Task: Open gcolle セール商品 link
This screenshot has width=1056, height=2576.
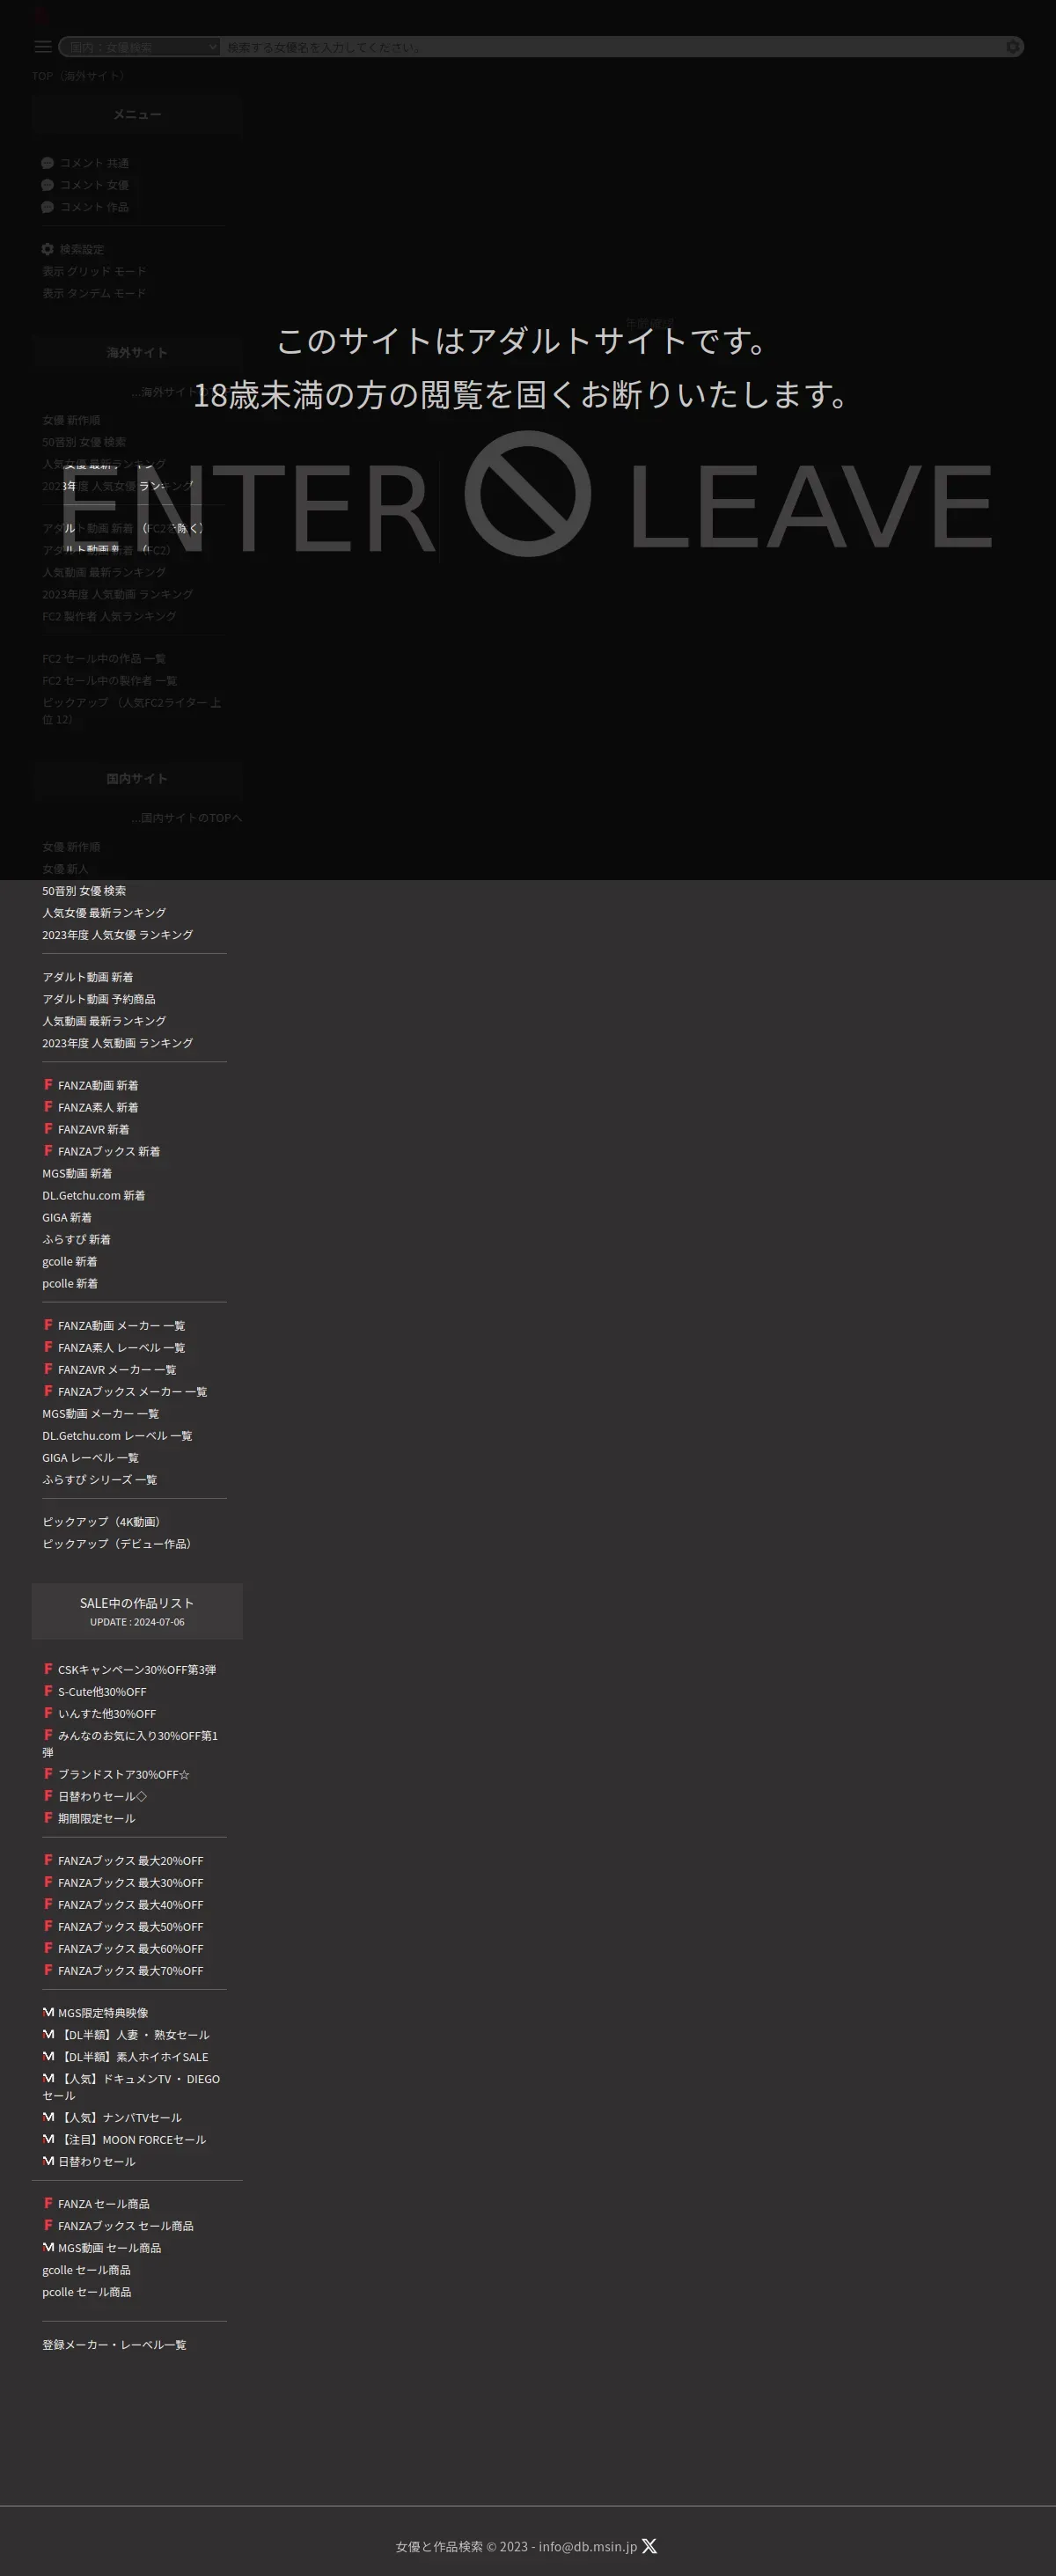Action: [86, 2268]
